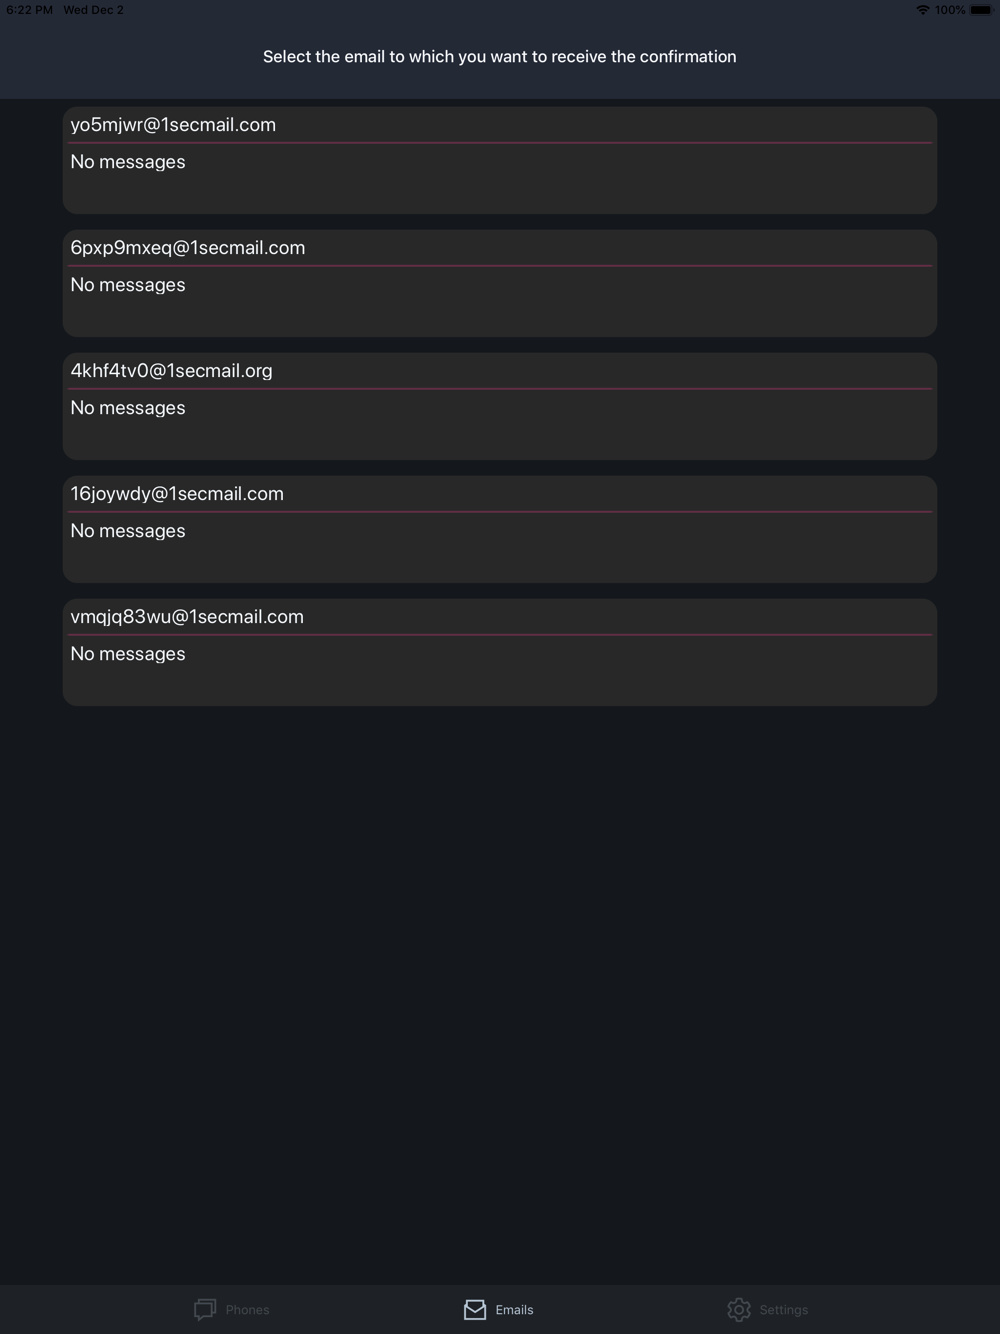The height and width of the screenshot is (1334, 1000).
Task: Tap the Wi-Fi status icon
Action: tap(922, 10)
